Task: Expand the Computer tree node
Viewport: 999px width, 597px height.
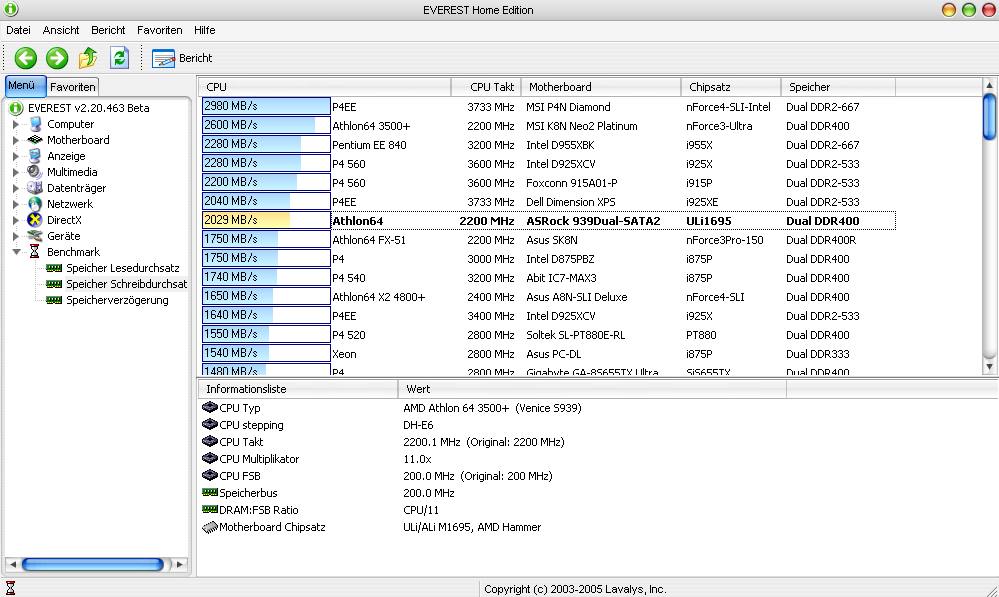Action: tap(16, 124)
